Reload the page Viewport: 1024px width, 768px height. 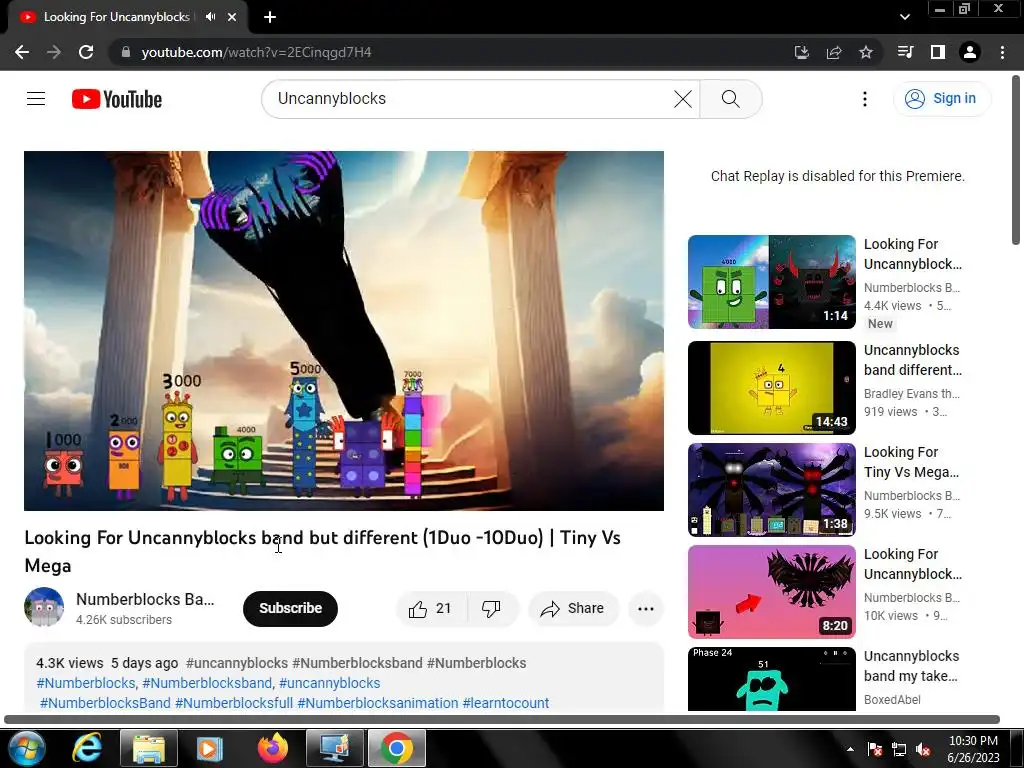(x=86, y=52)
